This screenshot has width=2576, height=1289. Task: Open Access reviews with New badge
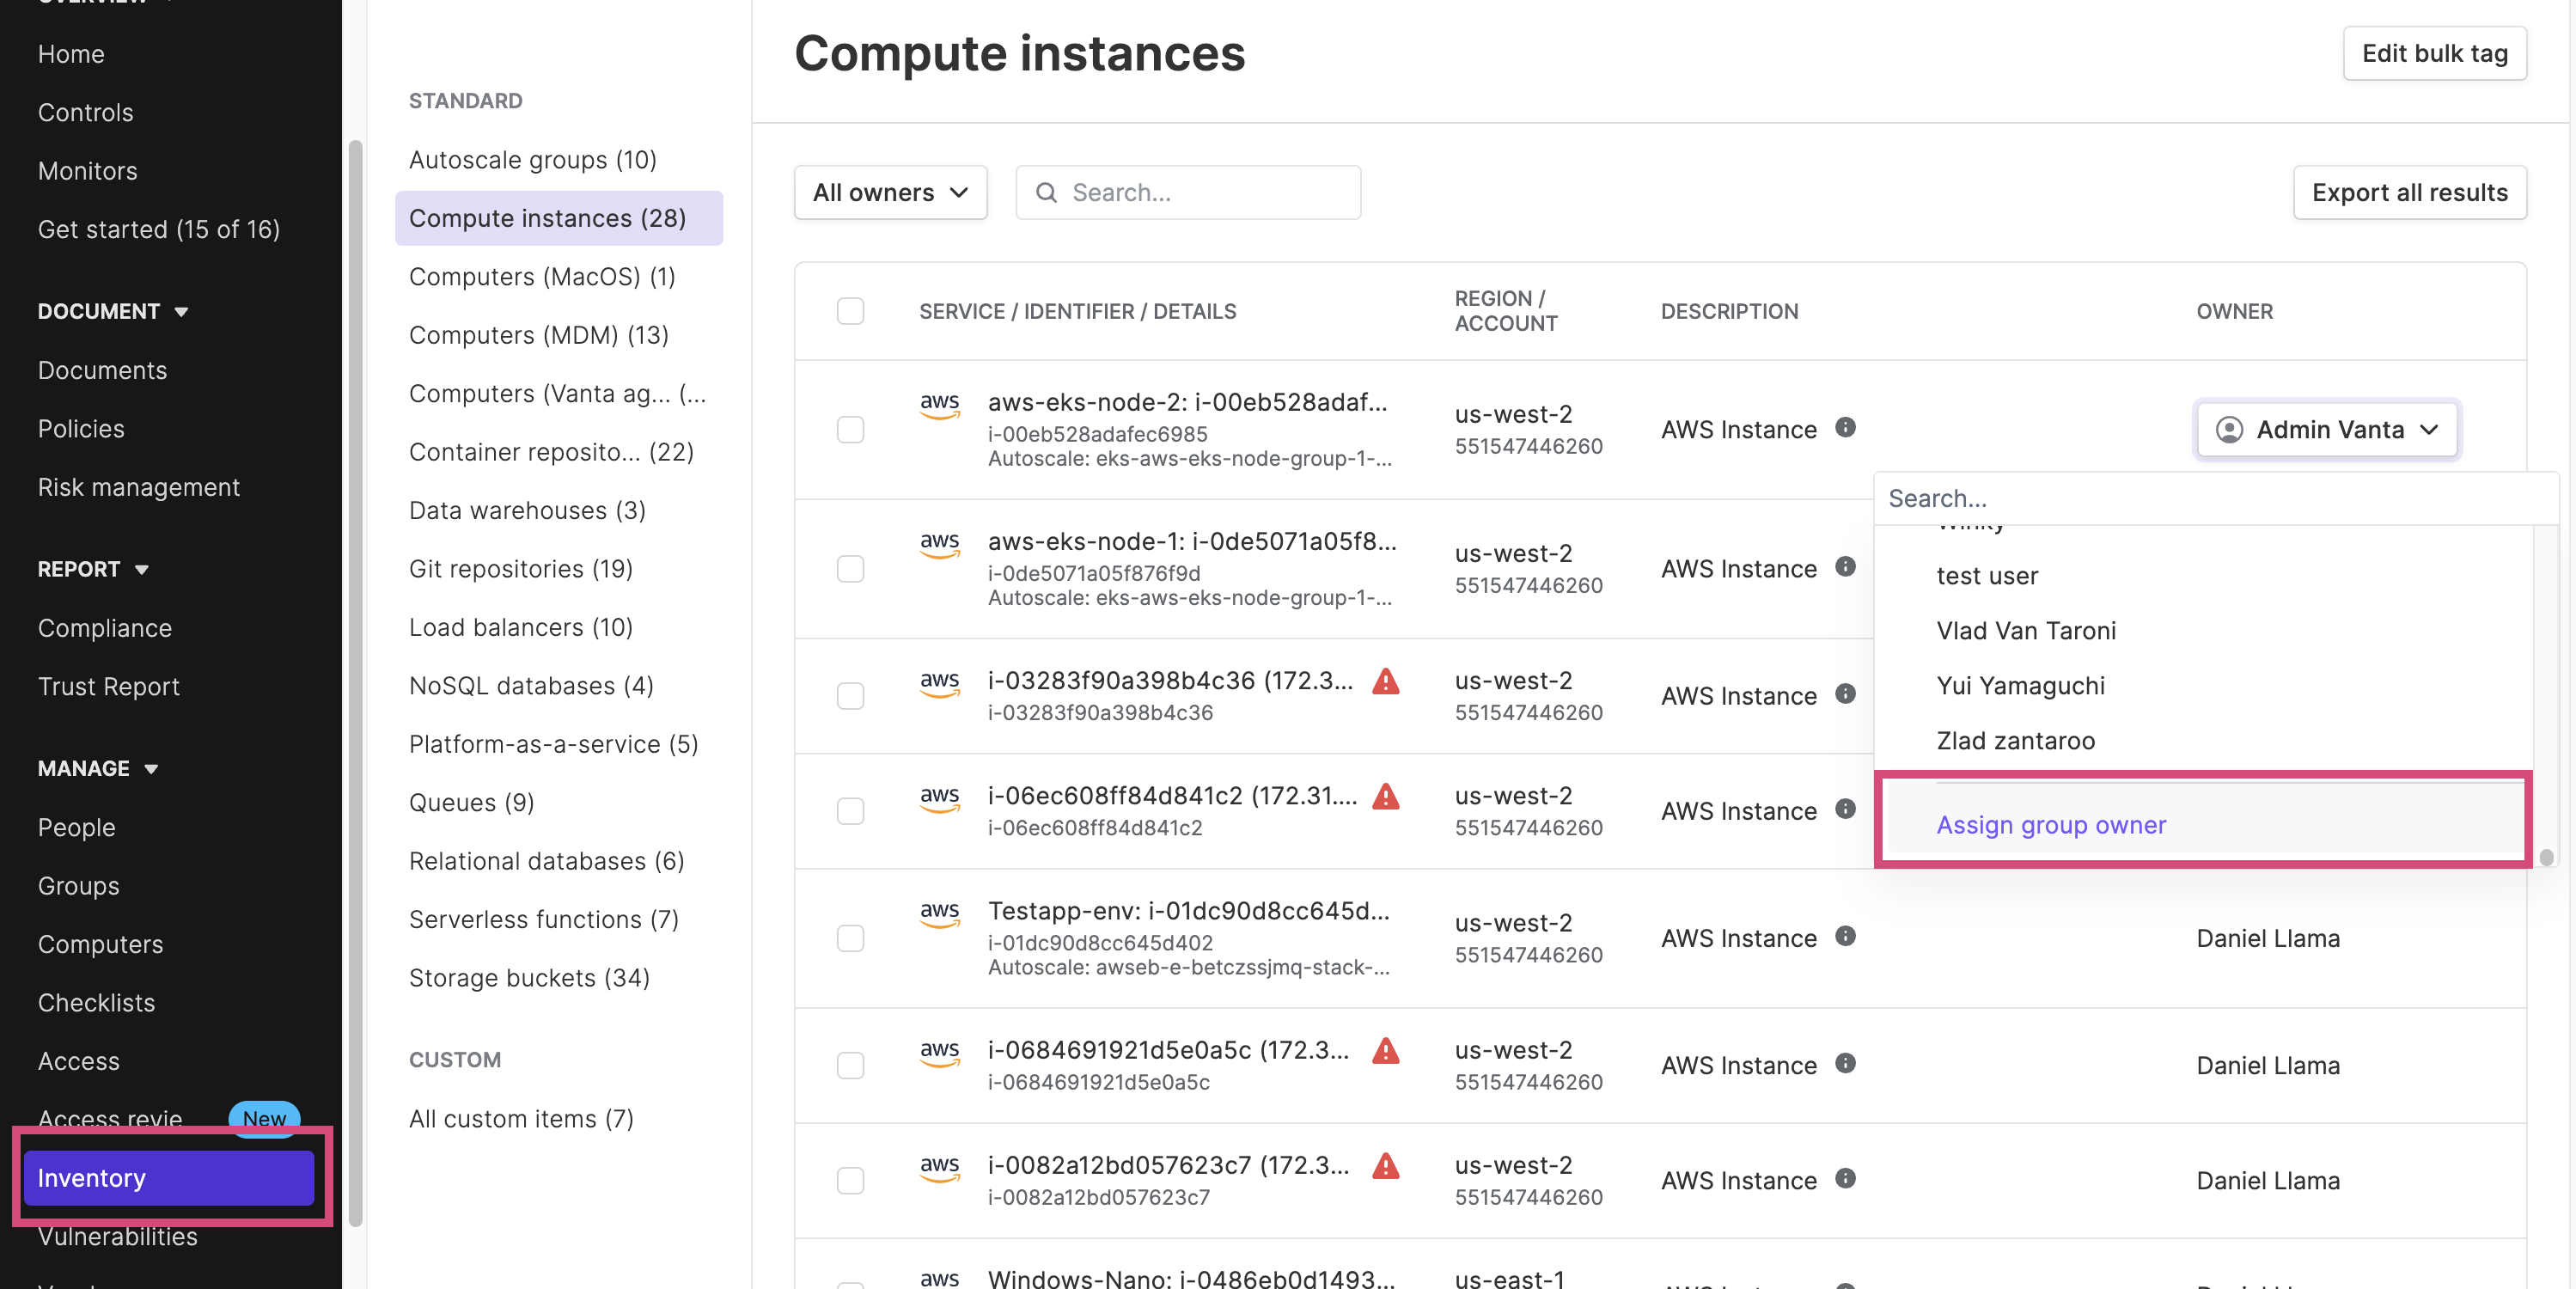pyautogui.click(x=168, y=1118)
